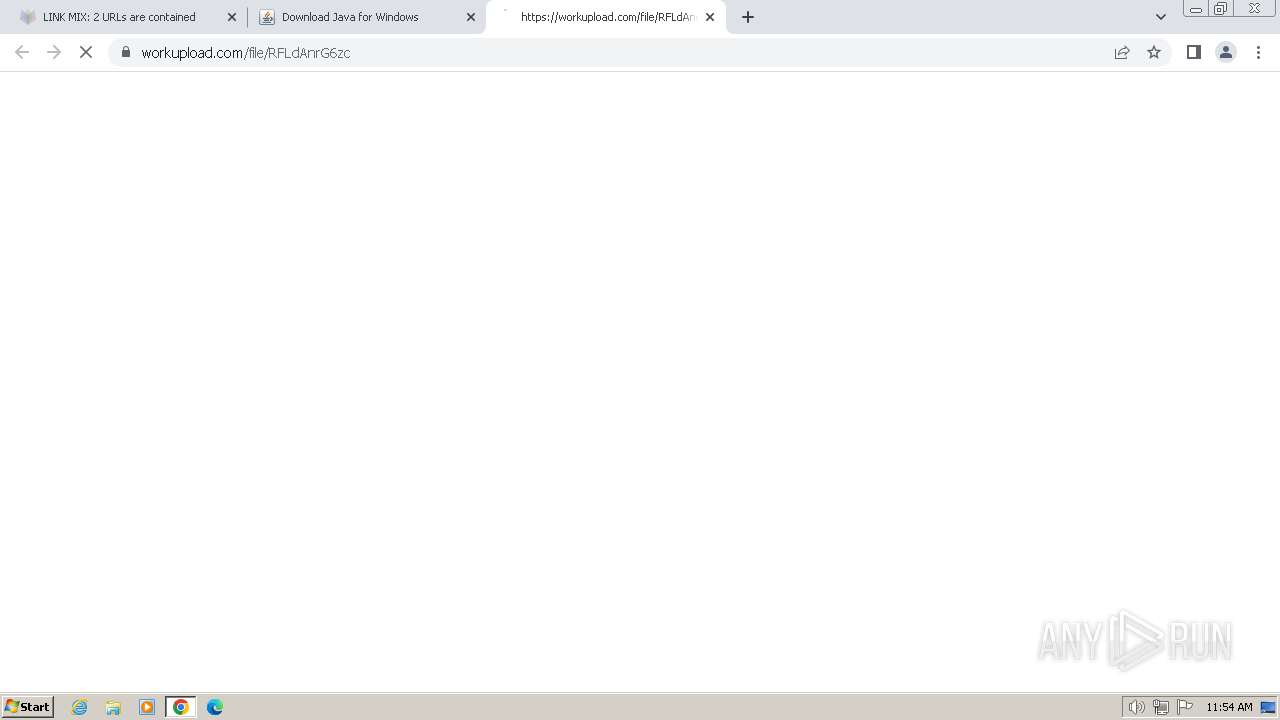This screenshot has width=1280, height=720.
Task: Open Windows Media Player from taskbar
Action: pos(147,707)
